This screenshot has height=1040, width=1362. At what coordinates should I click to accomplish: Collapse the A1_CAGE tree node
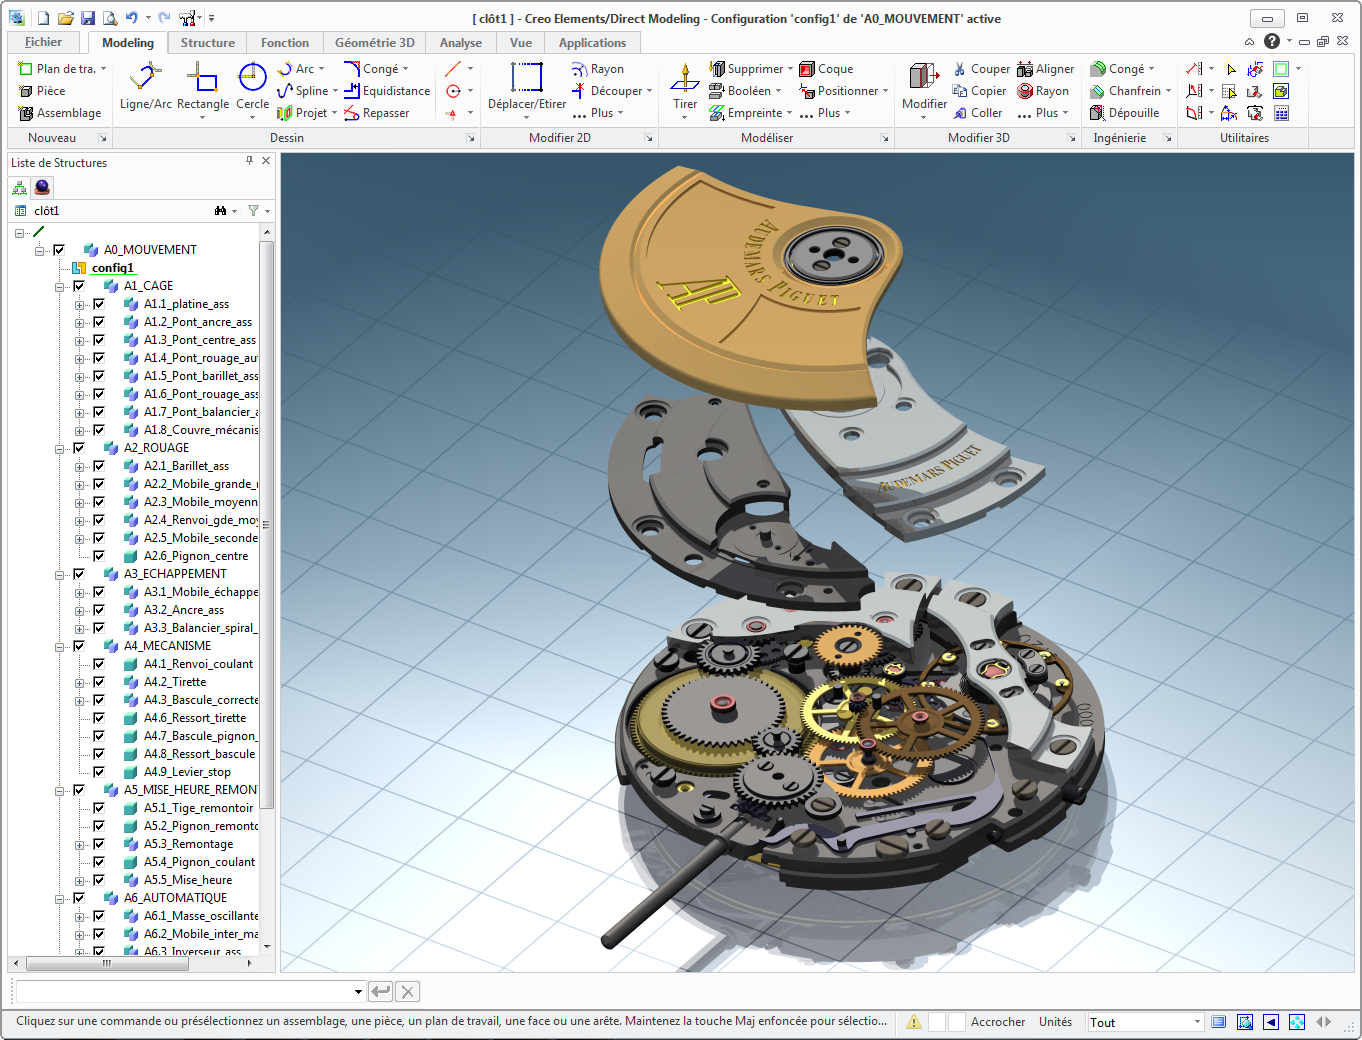(x=60, y=287)
